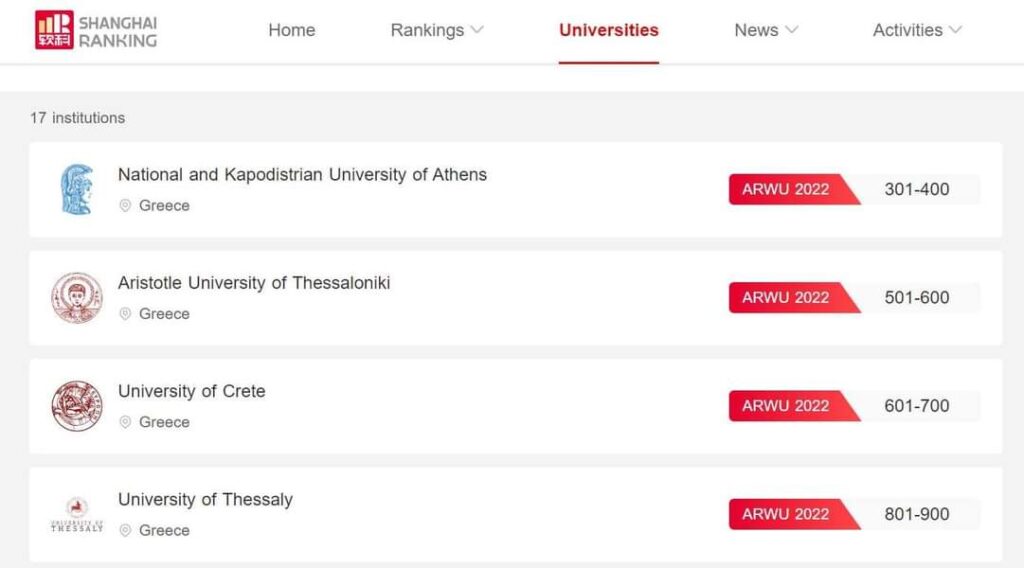Open the Activities dropdown menu

coord(917,30)
